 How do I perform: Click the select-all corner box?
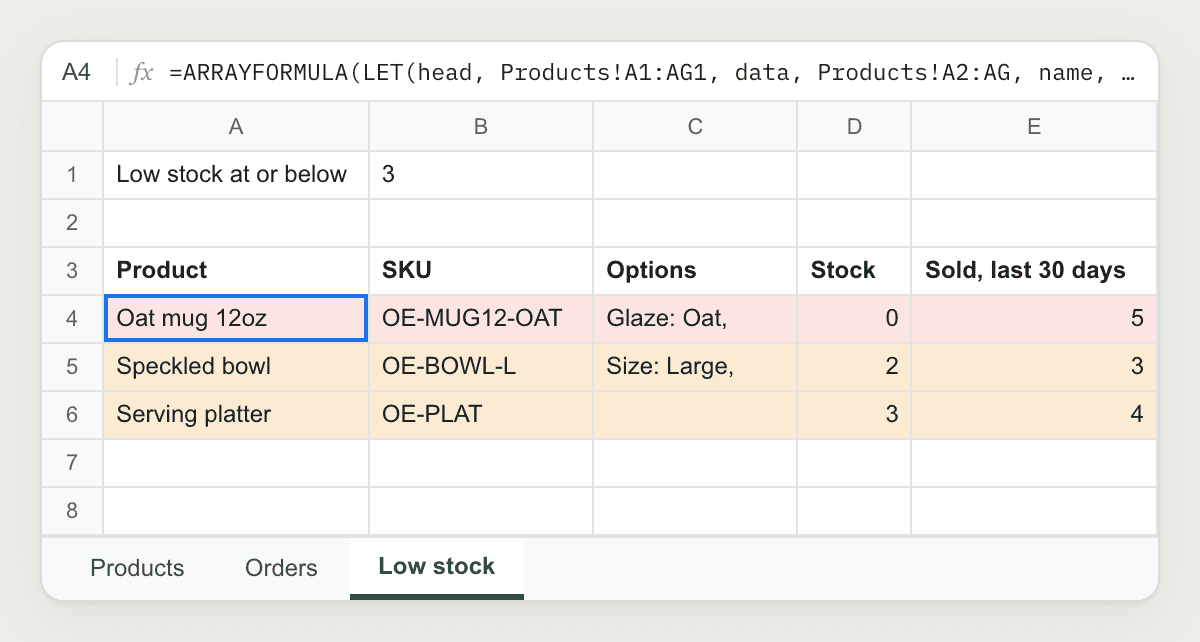pyautogui.click(x=72, y=126)
